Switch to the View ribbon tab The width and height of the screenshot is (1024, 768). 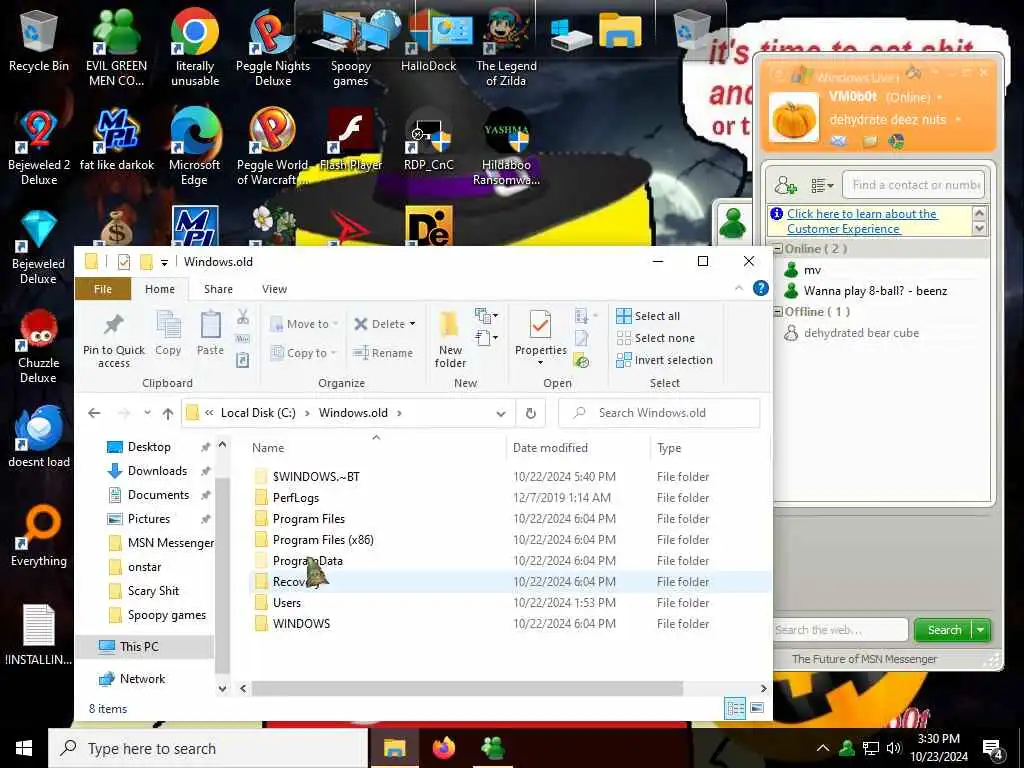point(274,289)
